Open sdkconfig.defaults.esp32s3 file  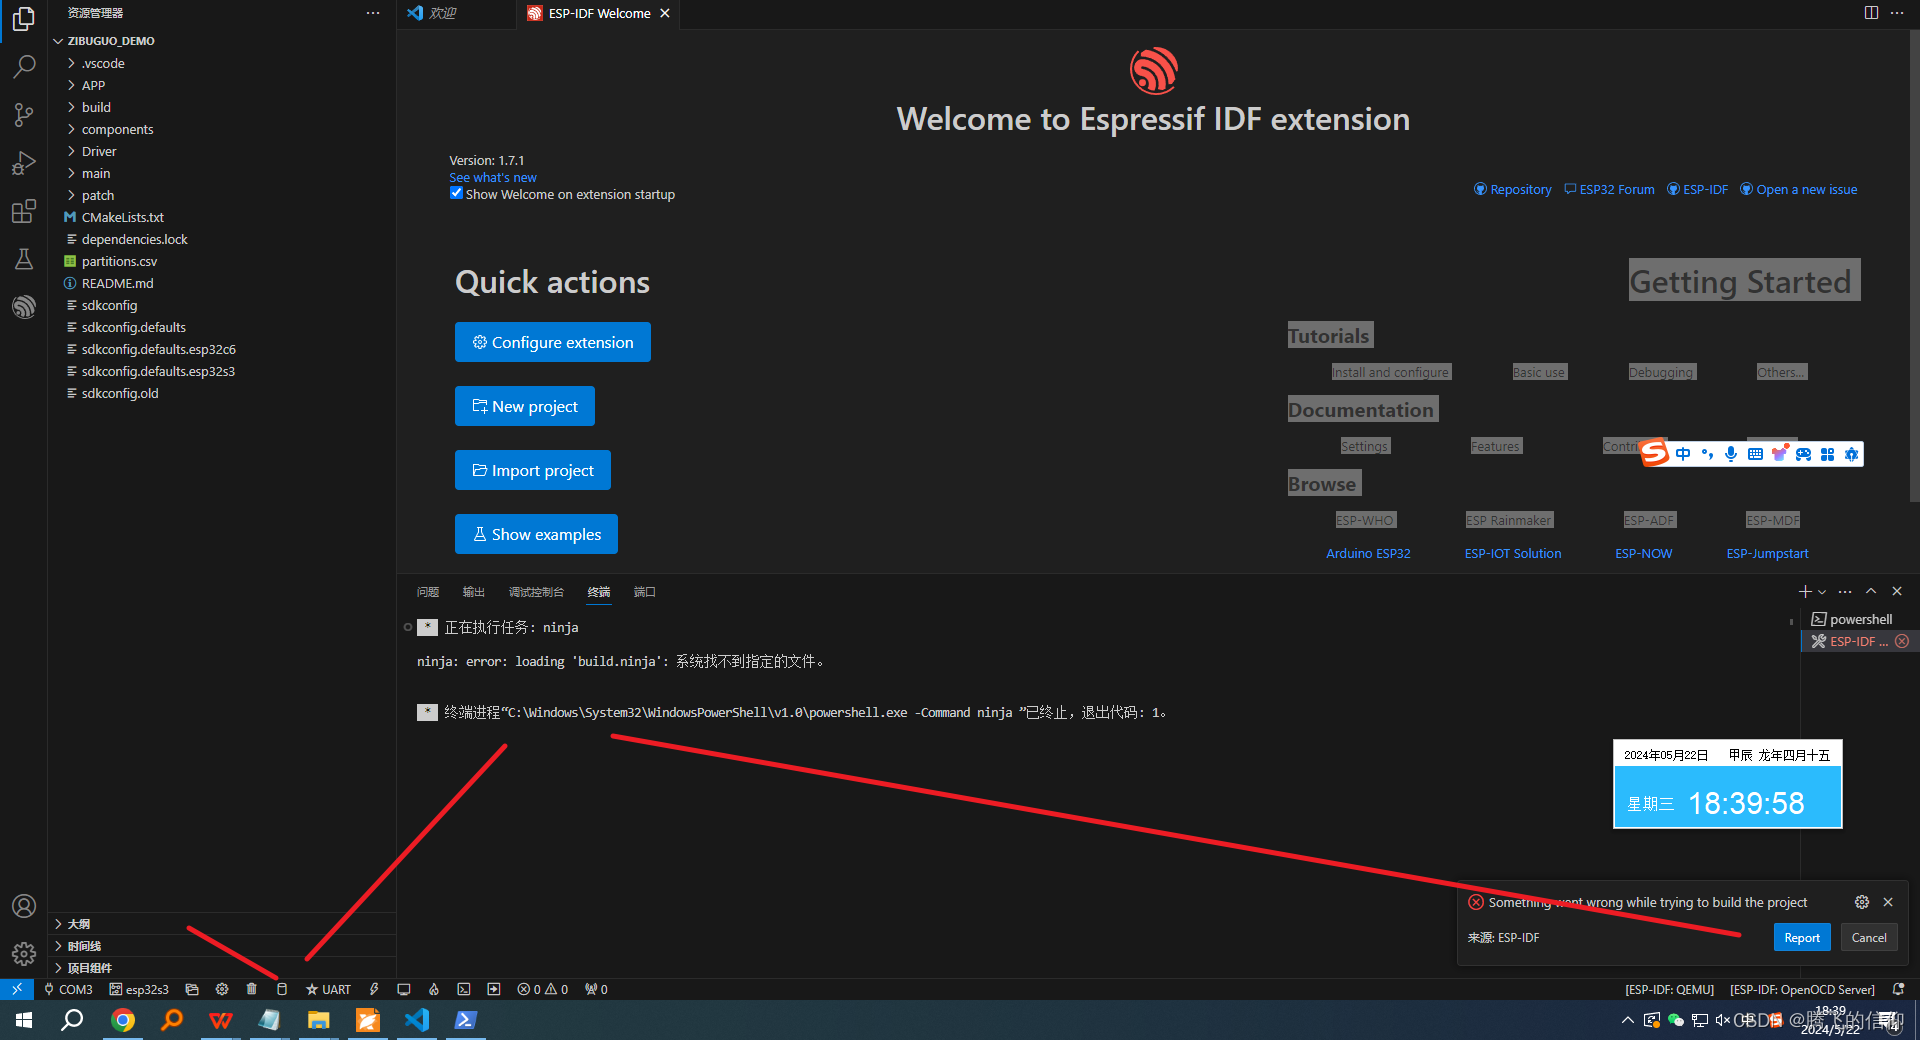[158, 371]
